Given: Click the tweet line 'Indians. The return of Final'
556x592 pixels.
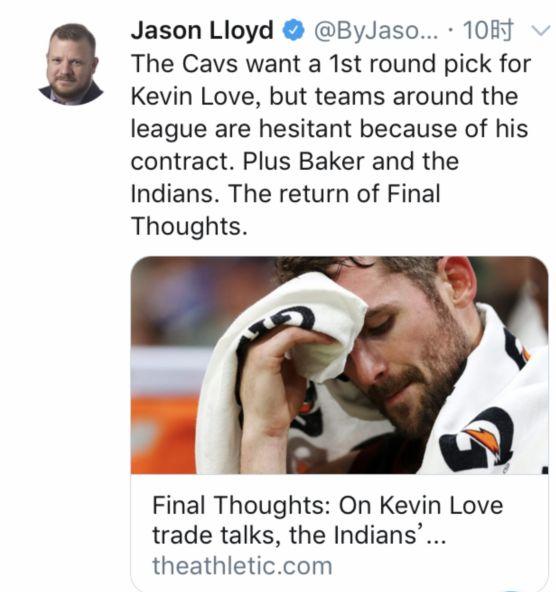Looking at the screenshot, I should coord(285,194).
